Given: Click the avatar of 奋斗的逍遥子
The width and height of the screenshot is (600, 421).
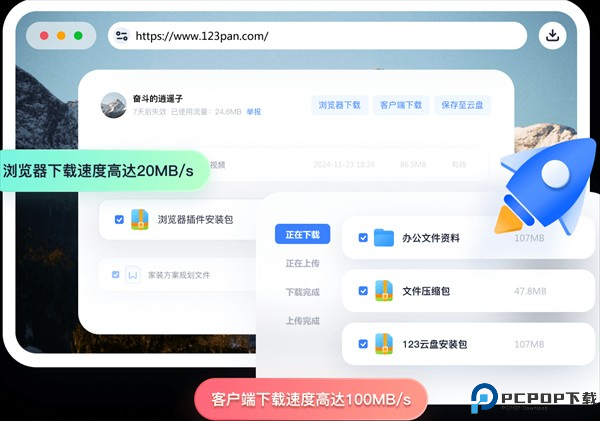Looking at the screenshot, I should tap(114, 105).
